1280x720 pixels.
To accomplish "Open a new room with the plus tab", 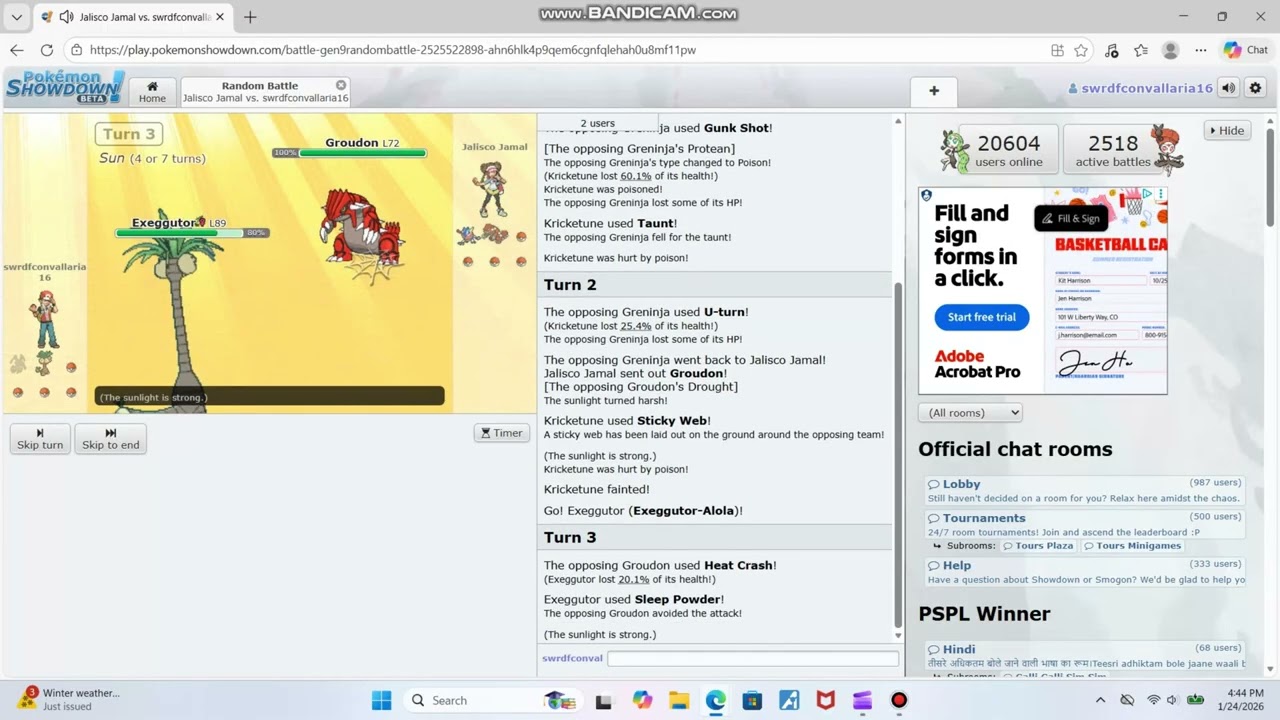I will coord(934,91).
